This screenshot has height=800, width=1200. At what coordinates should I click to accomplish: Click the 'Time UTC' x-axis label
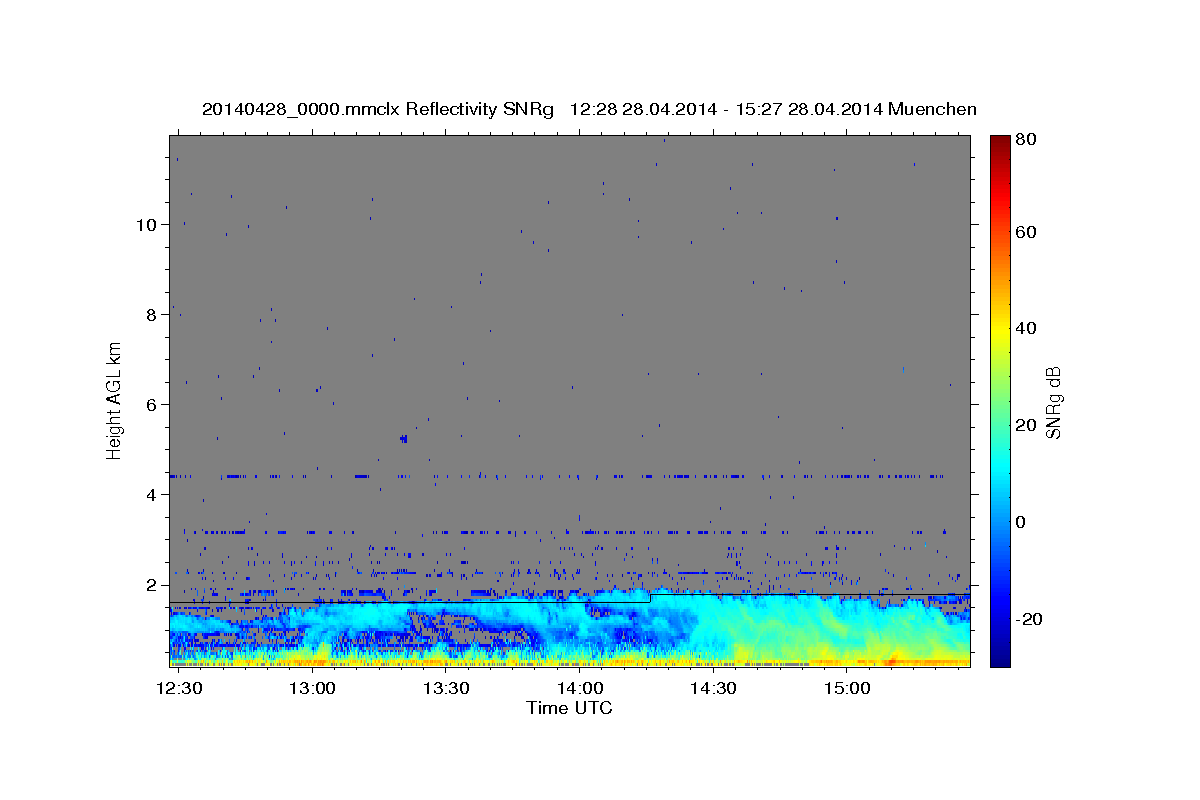click(x=570, y=708)
